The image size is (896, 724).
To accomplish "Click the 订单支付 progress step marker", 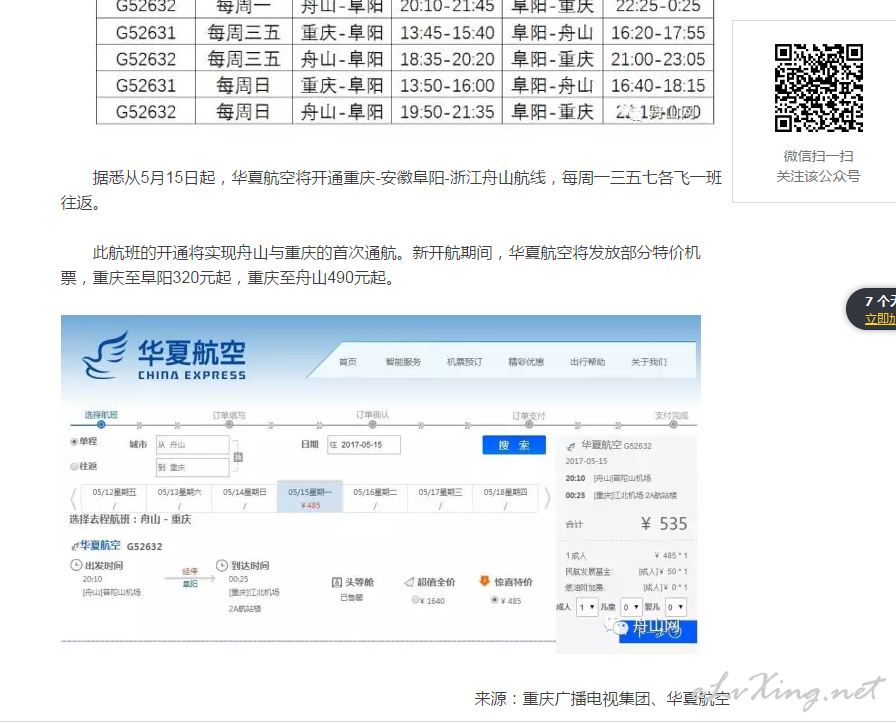I will (529, 425).
